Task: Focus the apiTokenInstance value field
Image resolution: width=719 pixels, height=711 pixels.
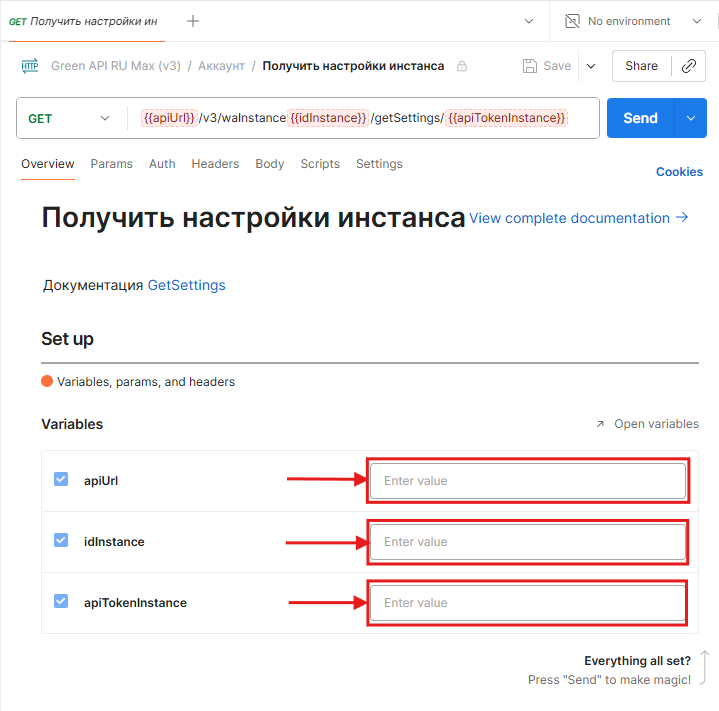Action: [528, 603]
